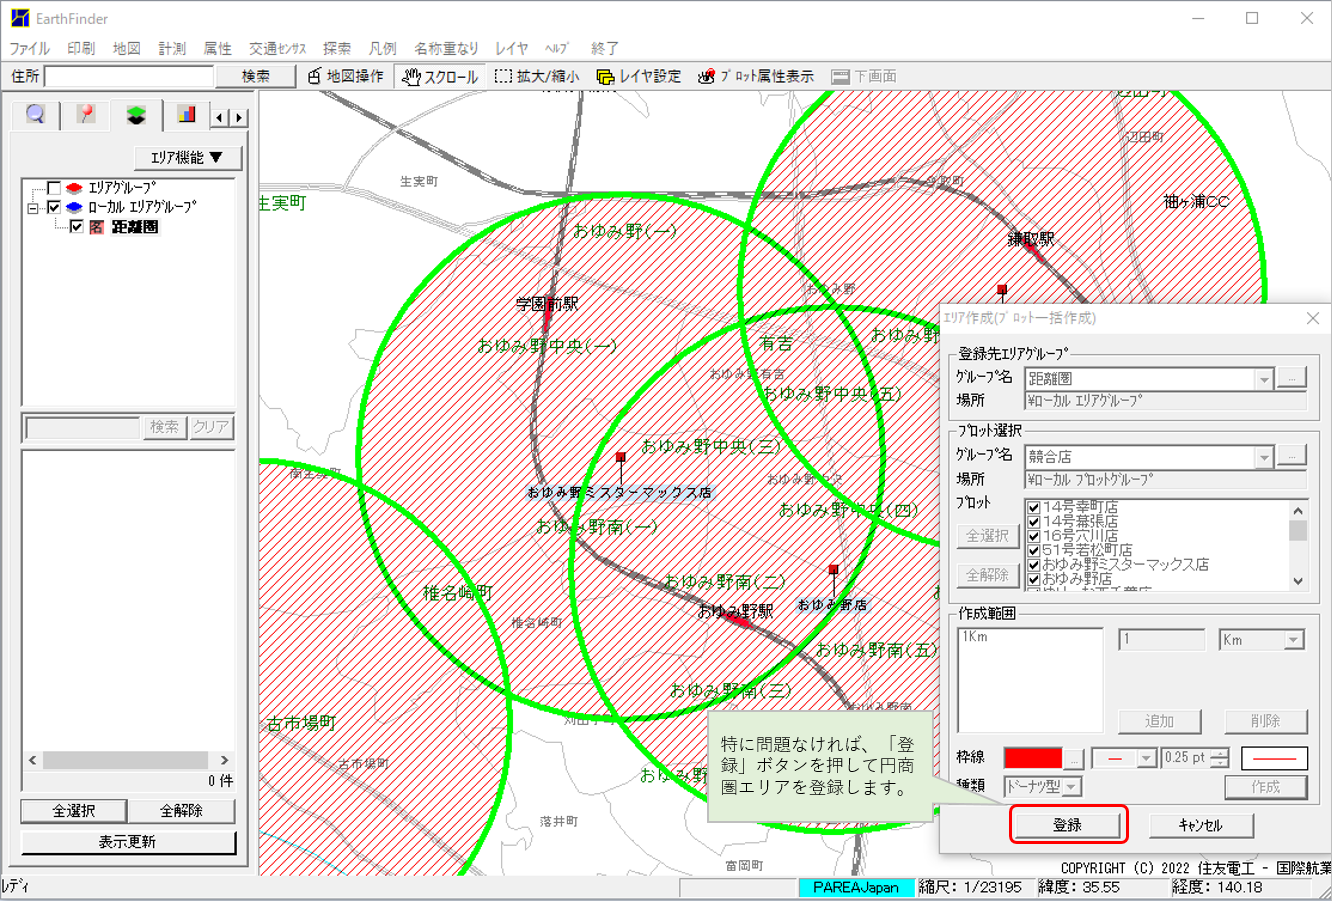Viewport: 1333px width, 901px height.
Task: Click the 下画面 toolbar button
Action: click(864, 76)
